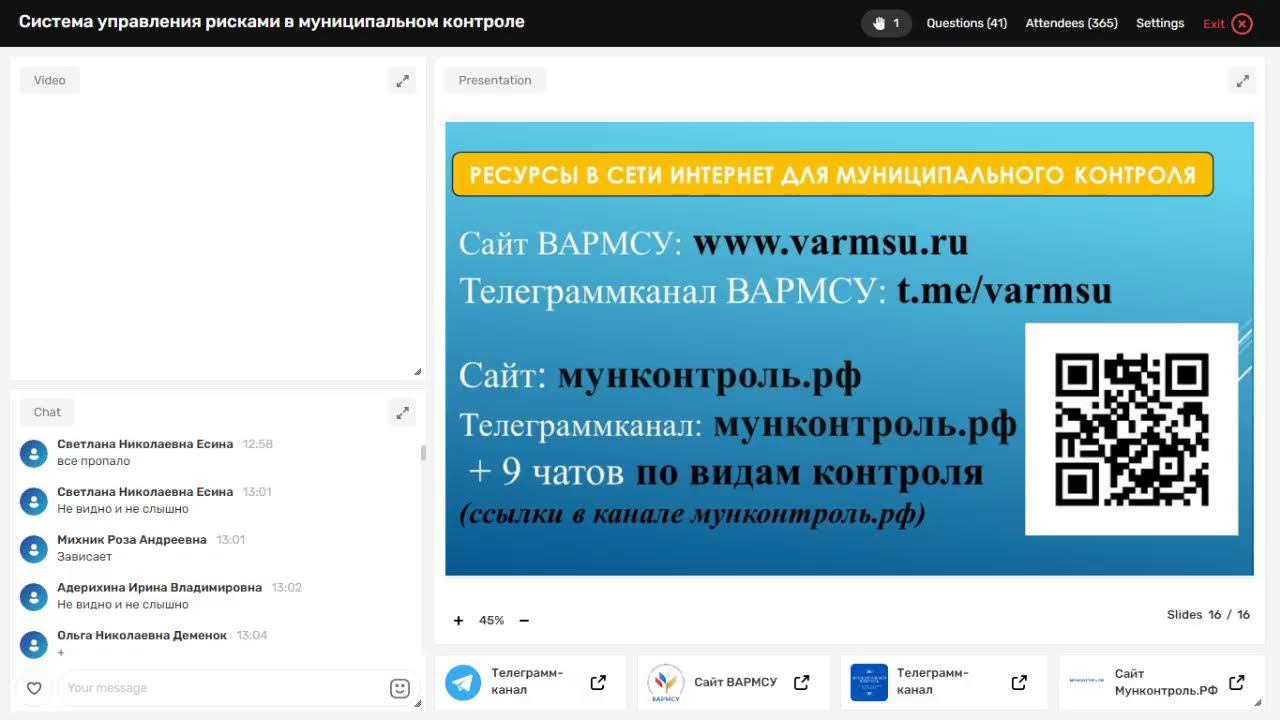Expand the Video panel to fullscreen

402,81
